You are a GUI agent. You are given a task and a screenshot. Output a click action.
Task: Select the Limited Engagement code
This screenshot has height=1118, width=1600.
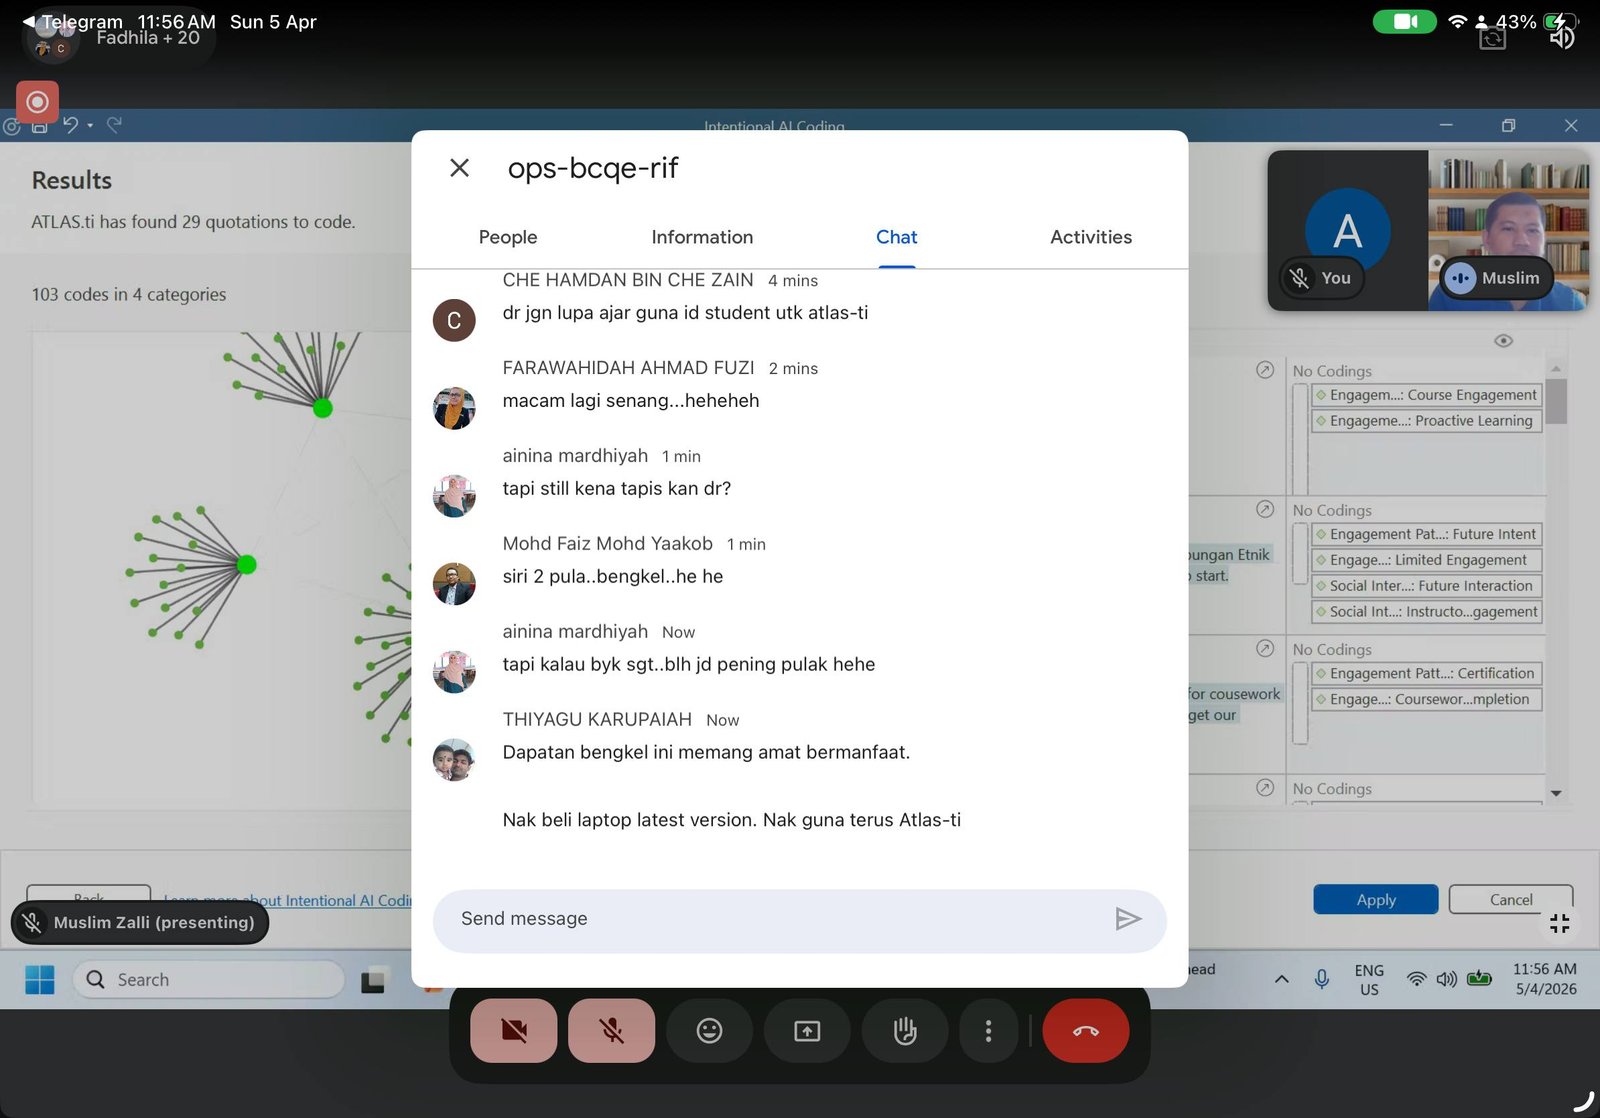pos(1427,560)
